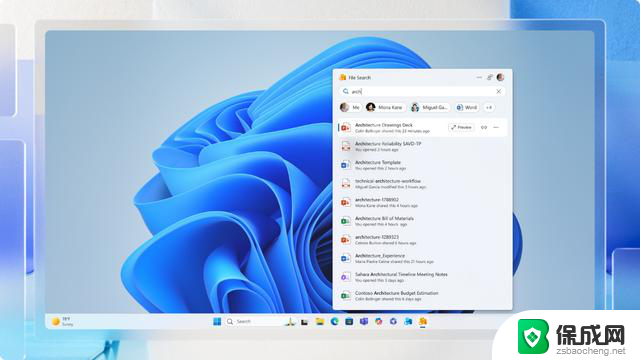Screen dimensions: 640x360
Task: Minimize the File Search window
Action: [479, 77]
